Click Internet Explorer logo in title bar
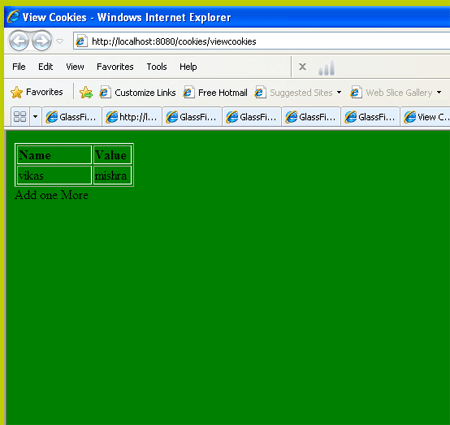Screen dimensions: 450x425 pos(13,17)
